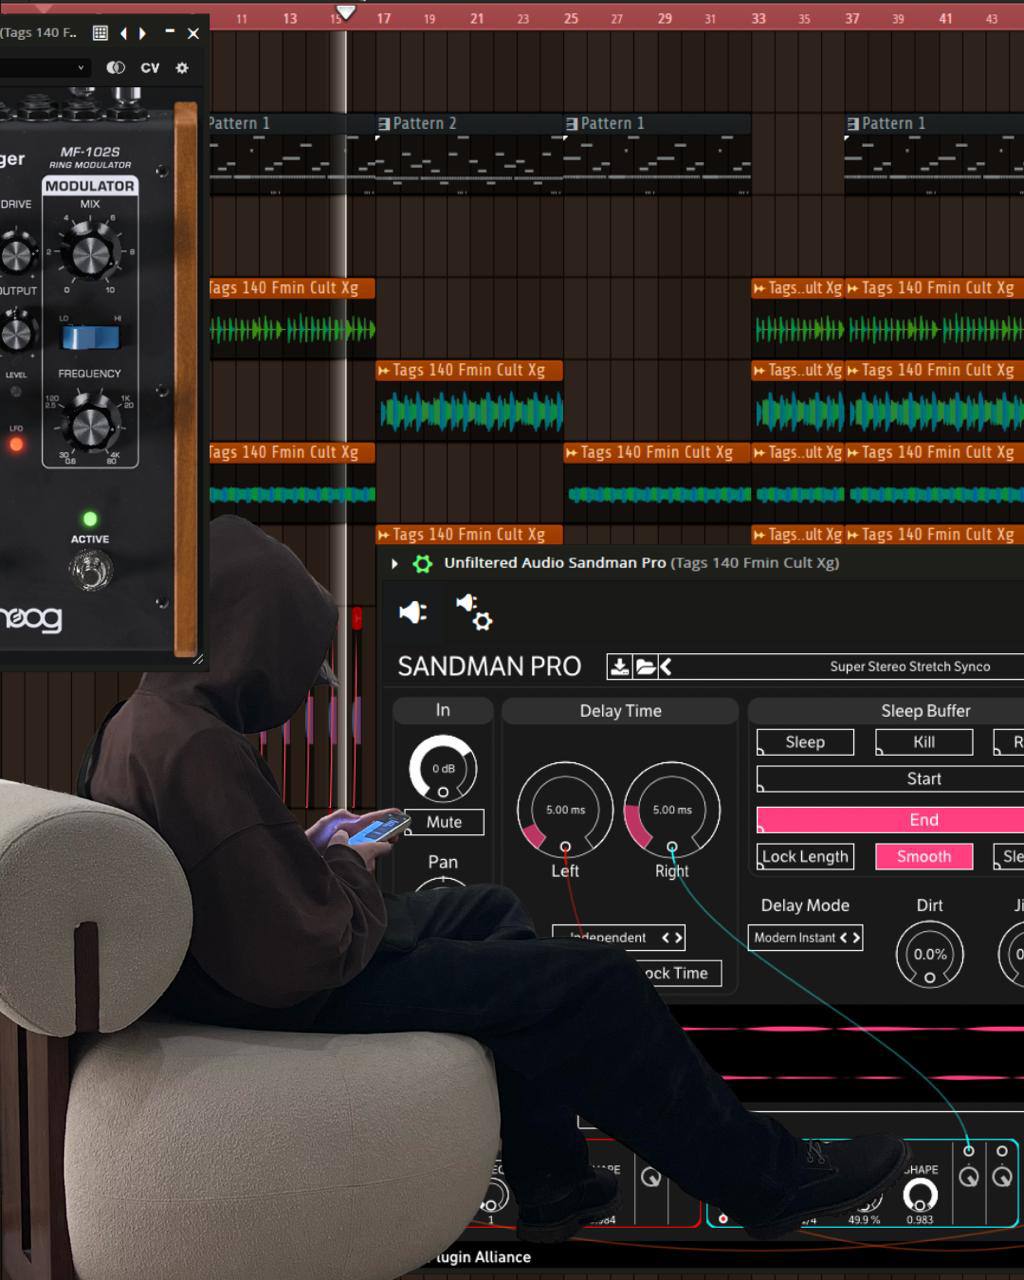
Task: Toggle the Lock Time button
Action: click(x=678, y=973)
